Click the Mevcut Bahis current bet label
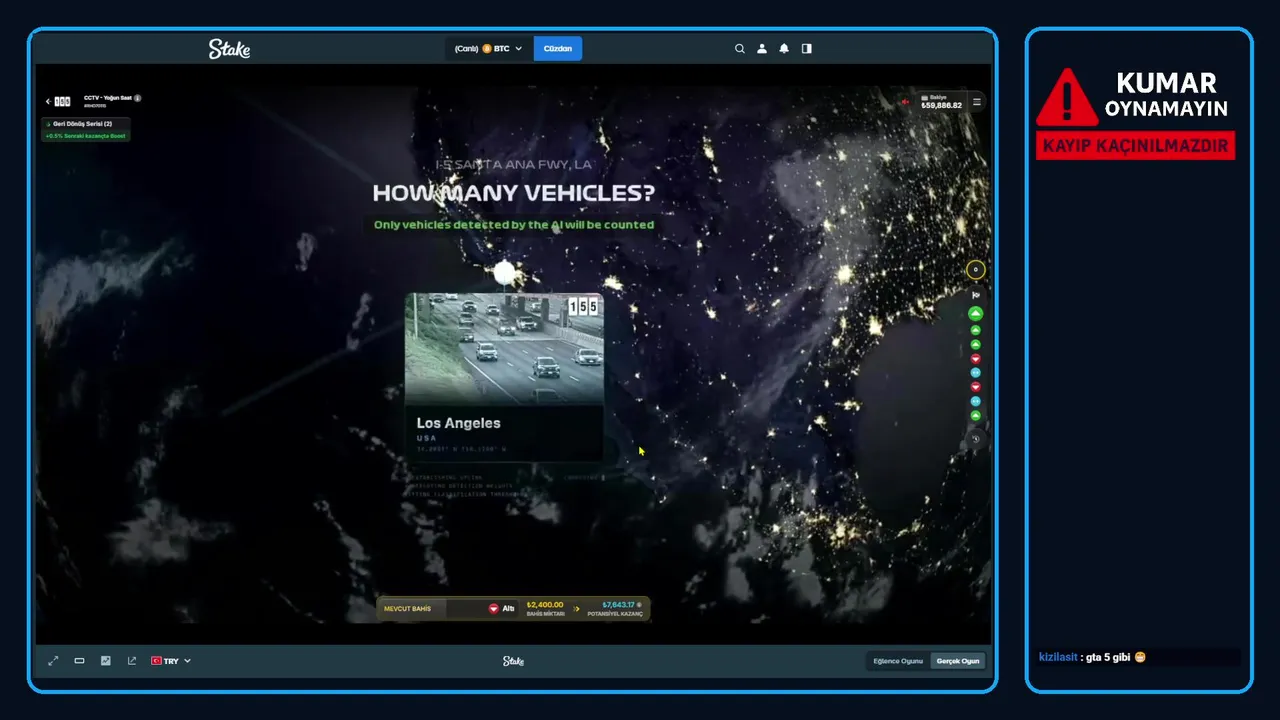Viewport: 1280px width, 720px height. [x=408, y=608]
